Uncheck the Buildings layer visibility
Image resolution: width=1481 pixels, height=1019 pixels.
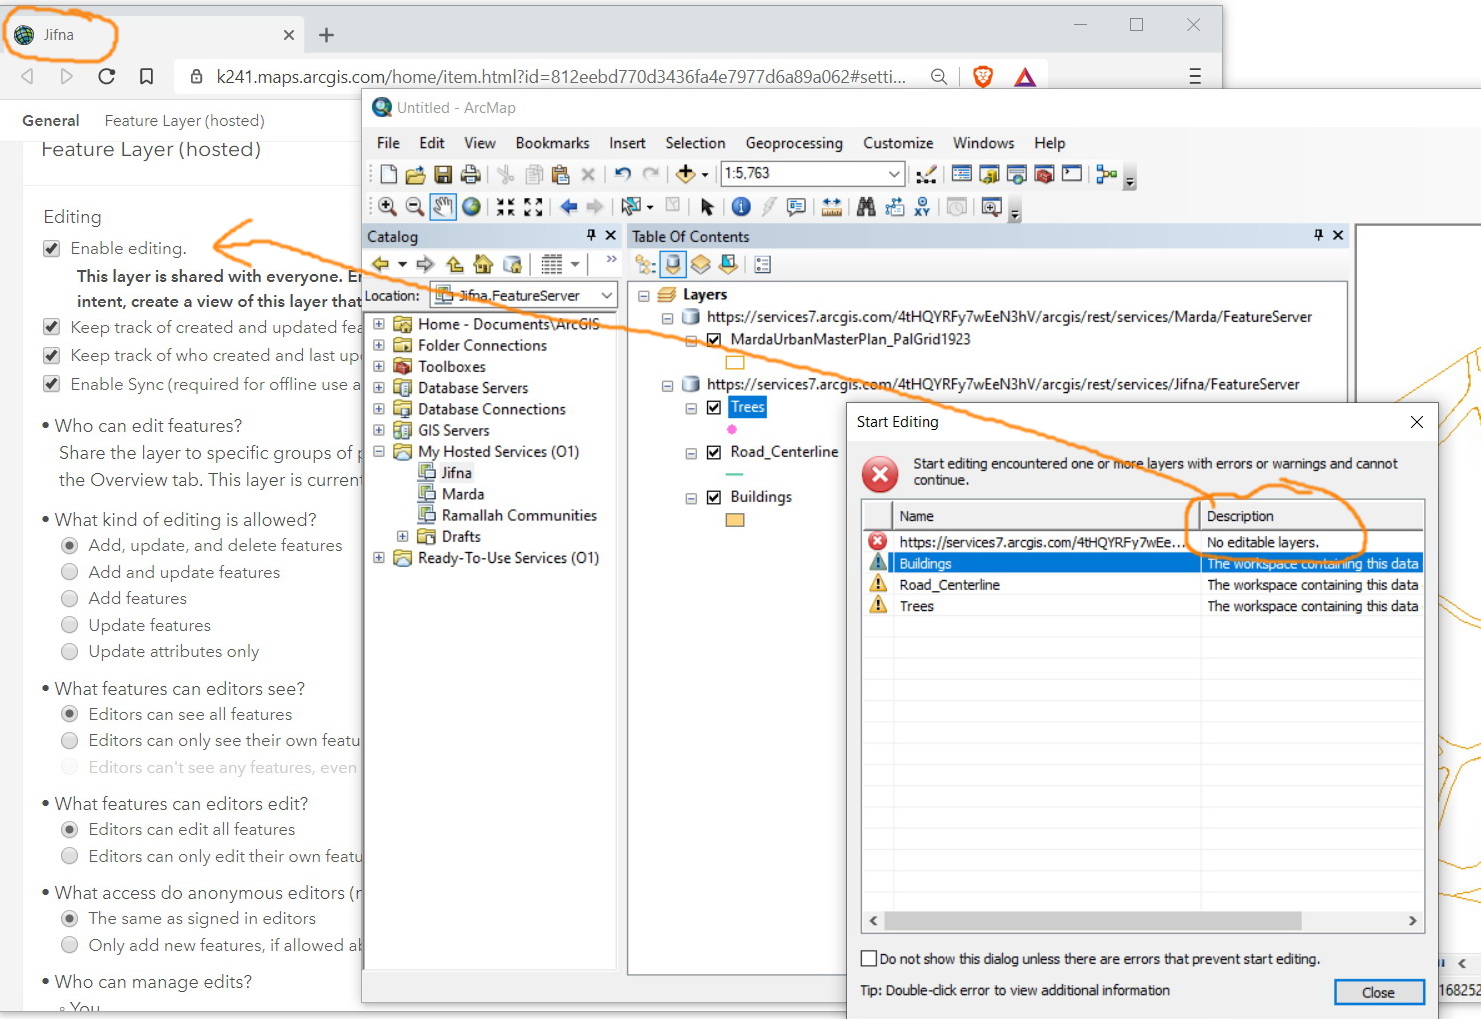[x=714, y=497]
